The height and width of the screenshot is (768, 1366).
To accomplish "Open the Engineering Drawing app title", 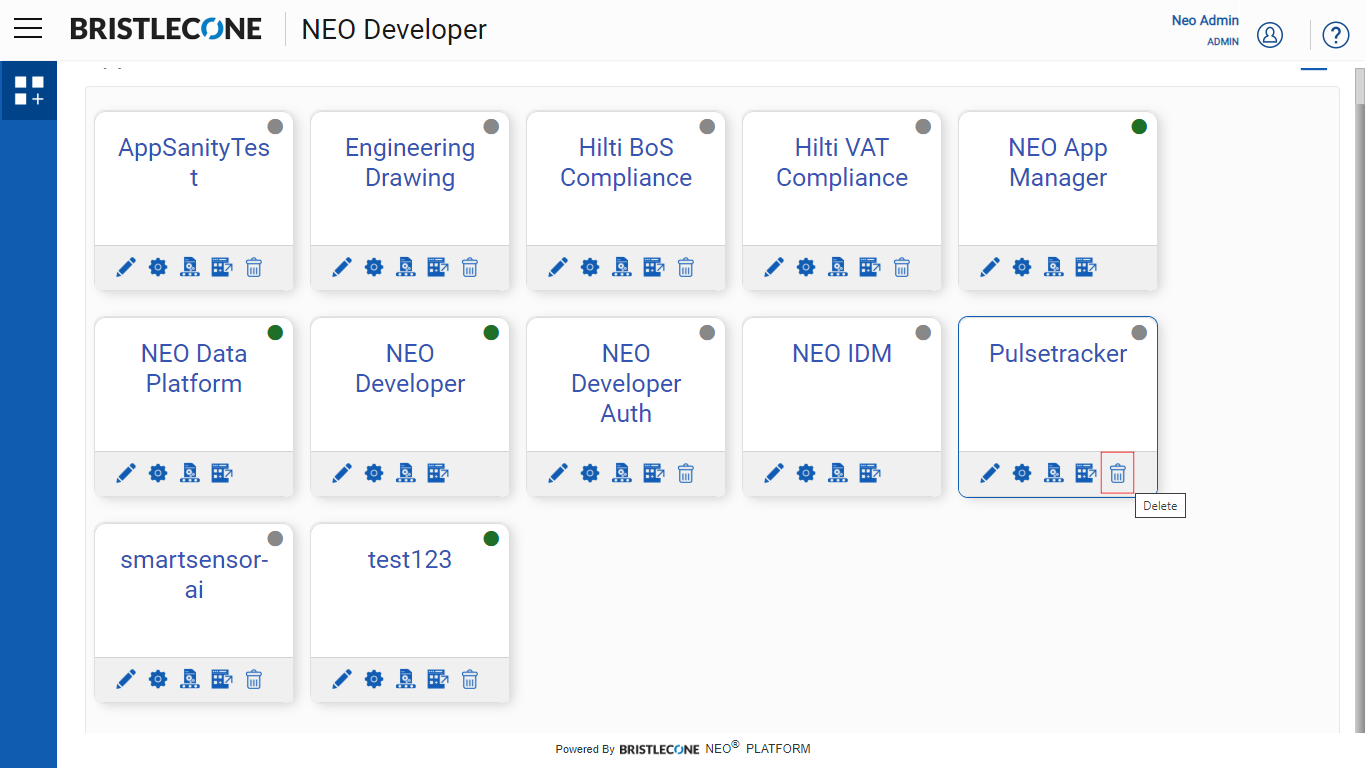I will (x=410, y=162).
